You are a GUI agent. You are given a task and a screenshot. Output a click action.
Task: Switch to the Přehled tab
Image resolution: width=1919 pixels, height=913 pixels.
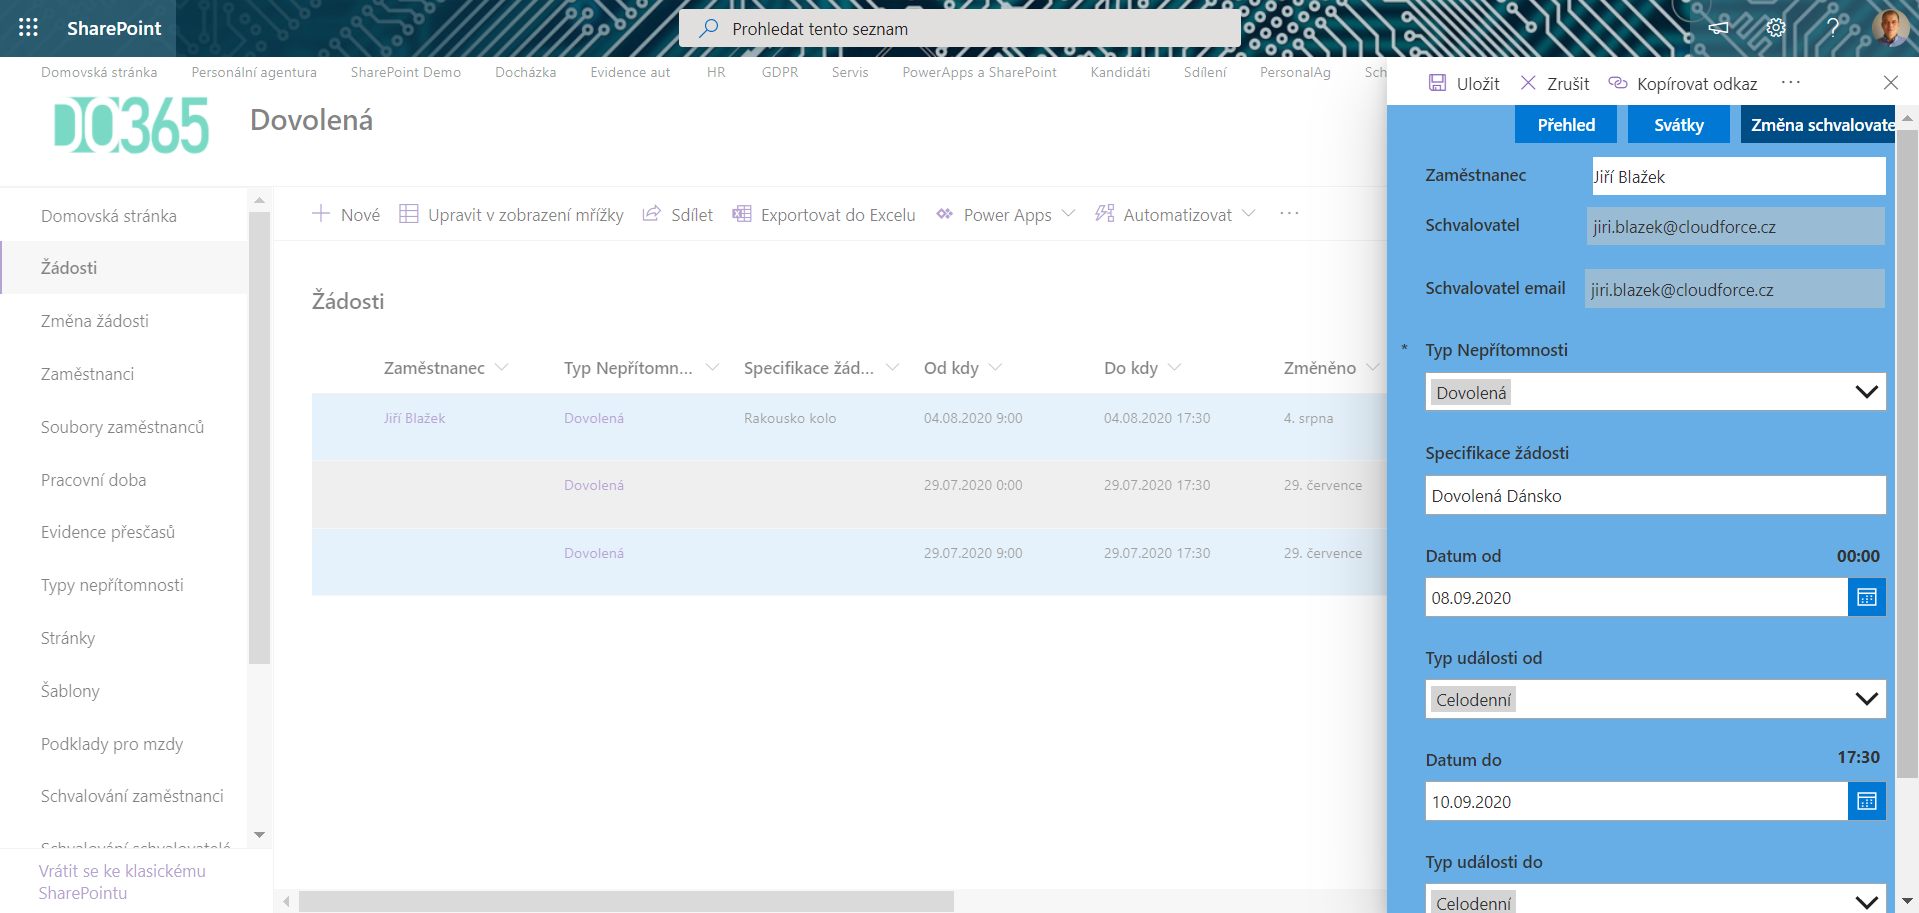pos(1565,125)
